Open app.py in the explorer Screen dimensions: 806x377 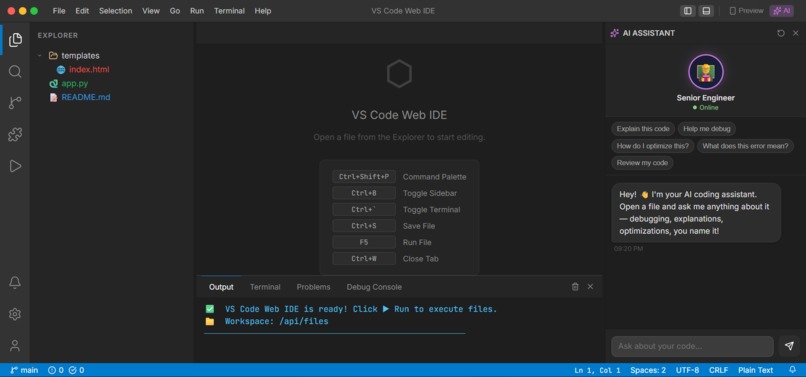click(x=75, y=83)
